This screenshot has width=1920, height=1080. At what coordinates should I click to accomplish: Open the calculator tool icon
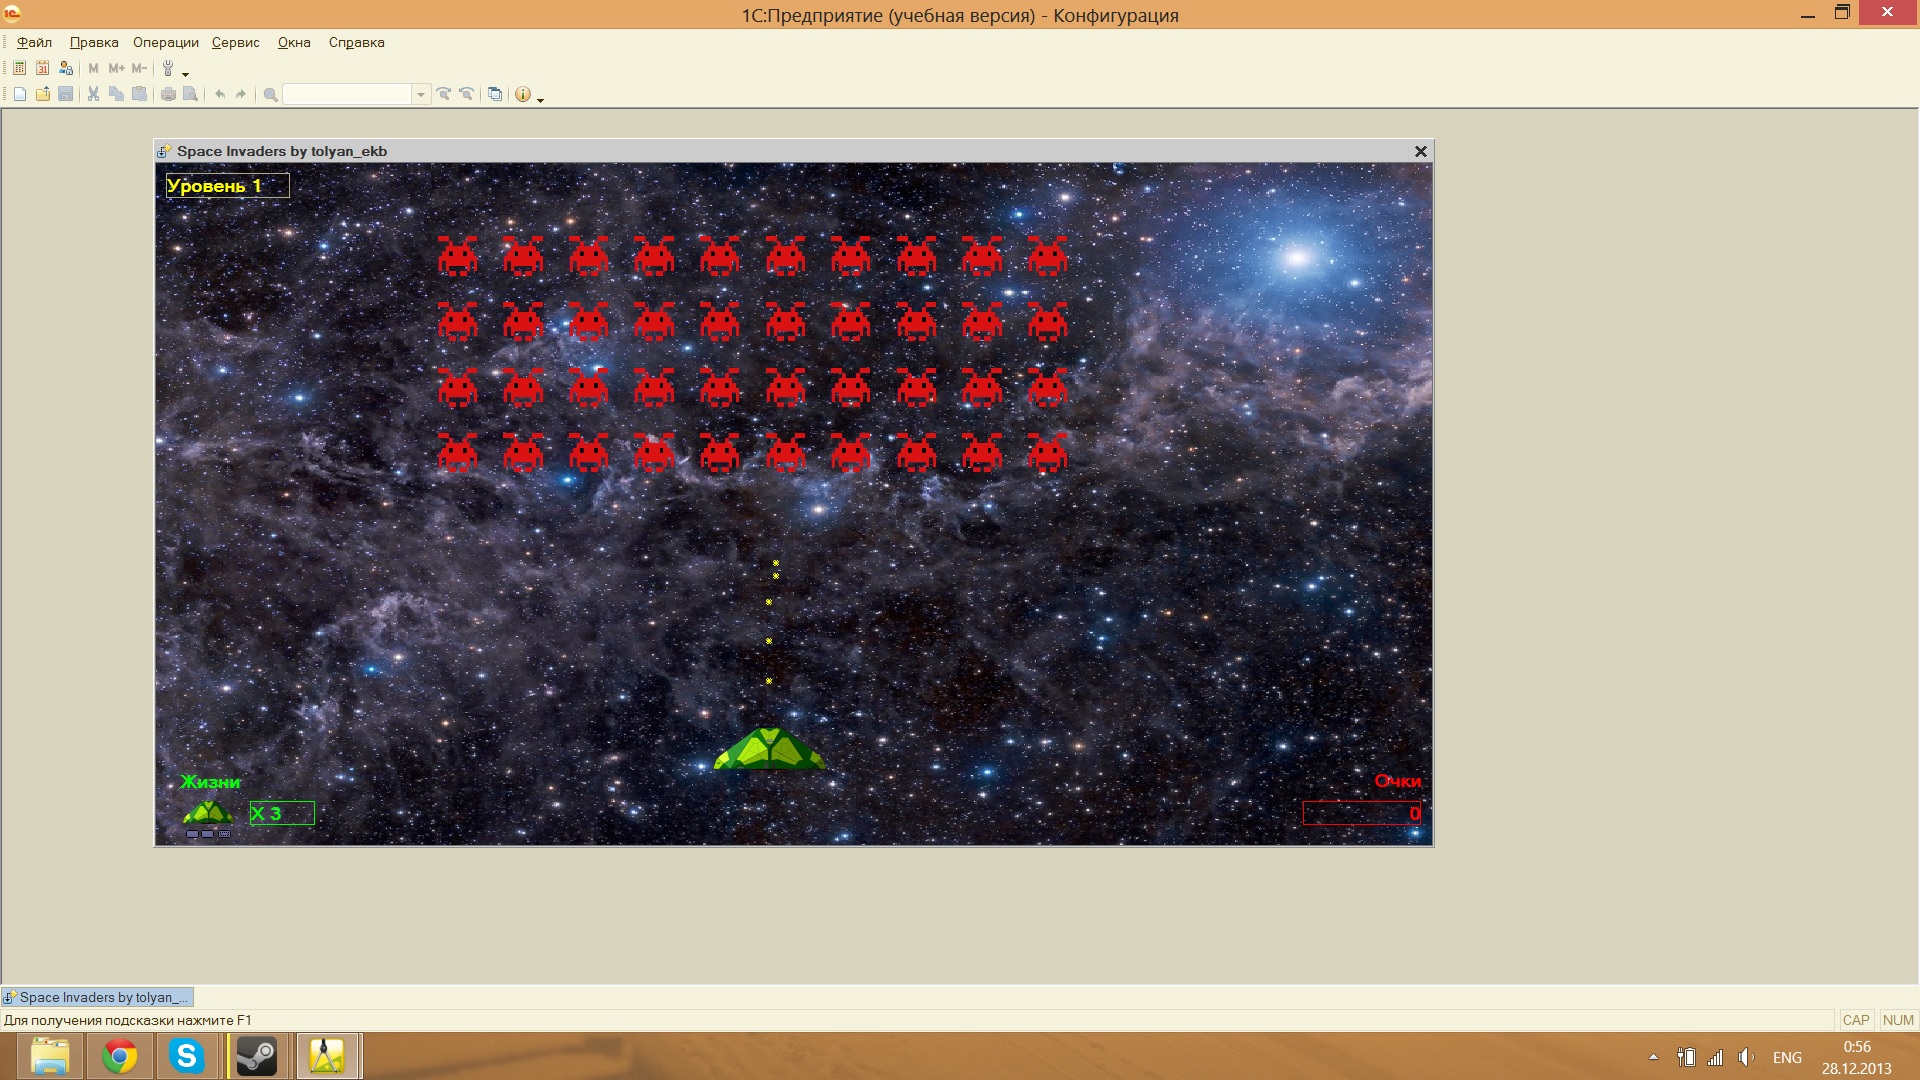19,68
